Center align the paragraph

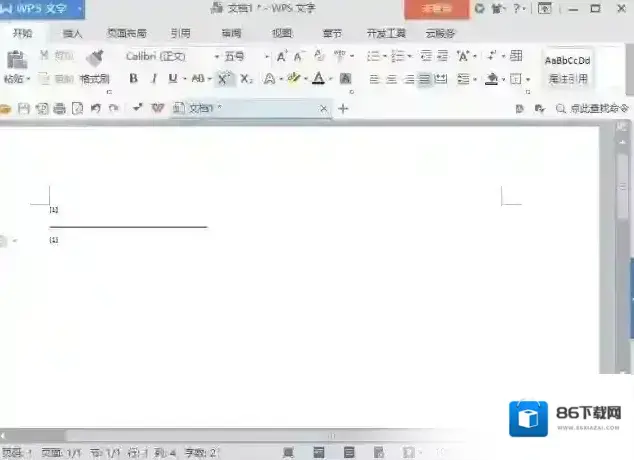[391, 79]
